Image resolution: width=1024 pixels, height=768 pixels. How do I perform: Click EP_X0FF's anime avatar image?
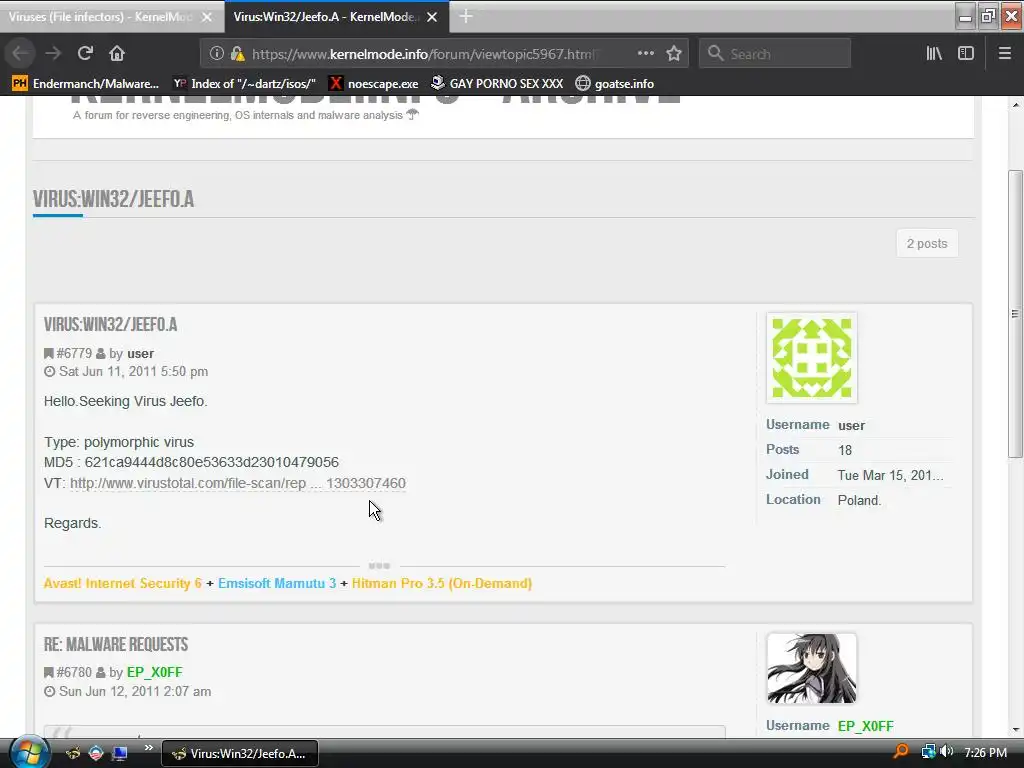point(812,668)
